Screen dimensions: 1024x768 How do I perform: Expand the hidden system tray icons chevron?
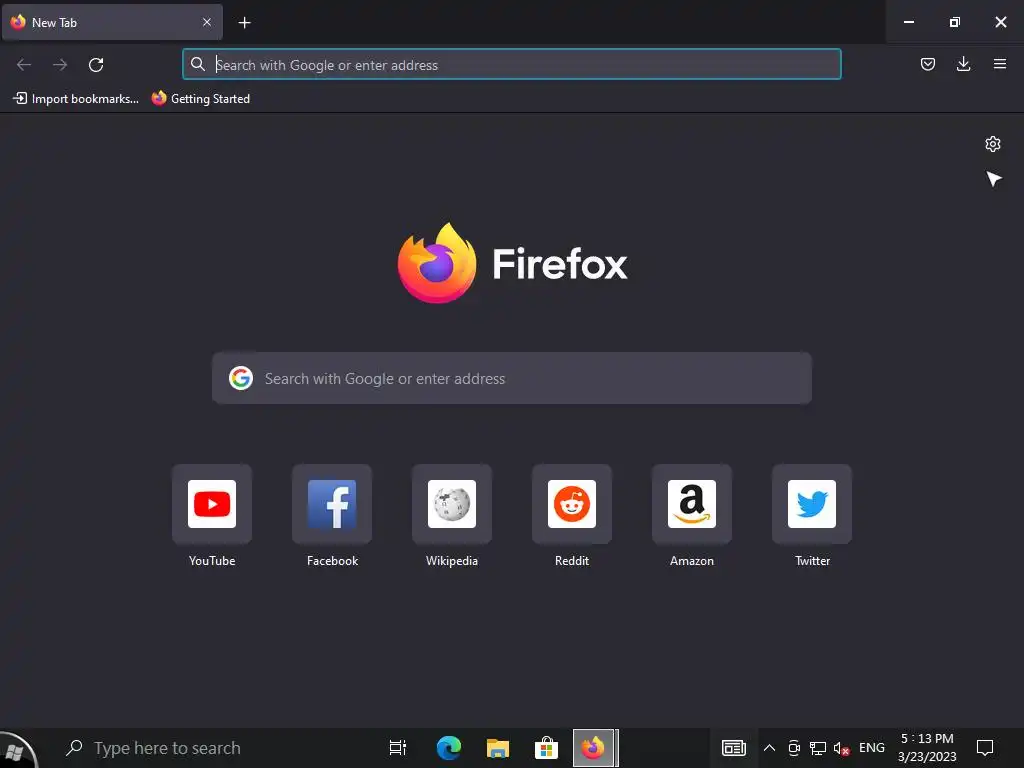(x=769, y=748)
